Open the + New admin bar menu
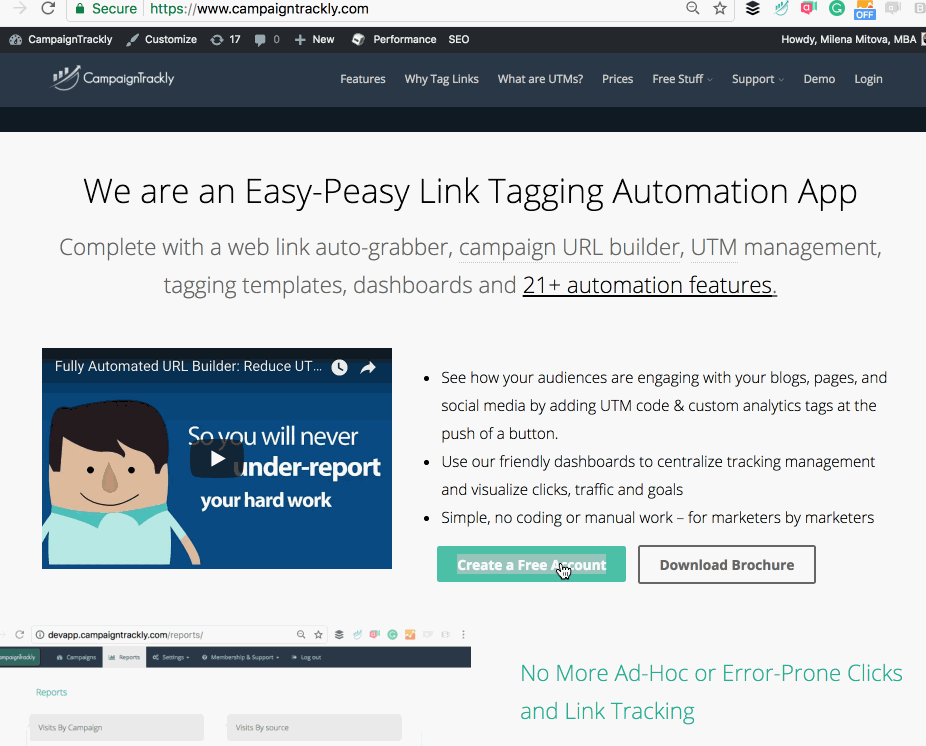This screenshot has width=926, height=746. [x=314, y=40]
